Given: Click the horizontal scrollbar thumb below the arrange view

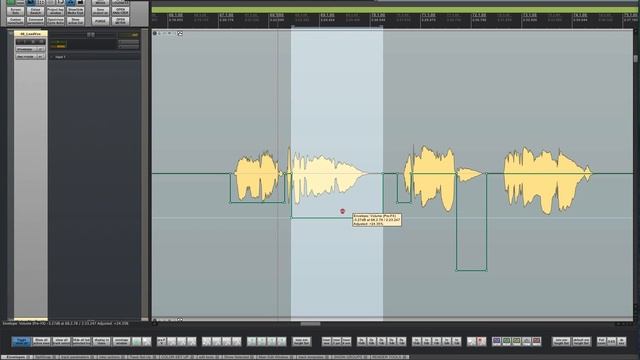Looking at the screenshot, I should pos(310,324).
